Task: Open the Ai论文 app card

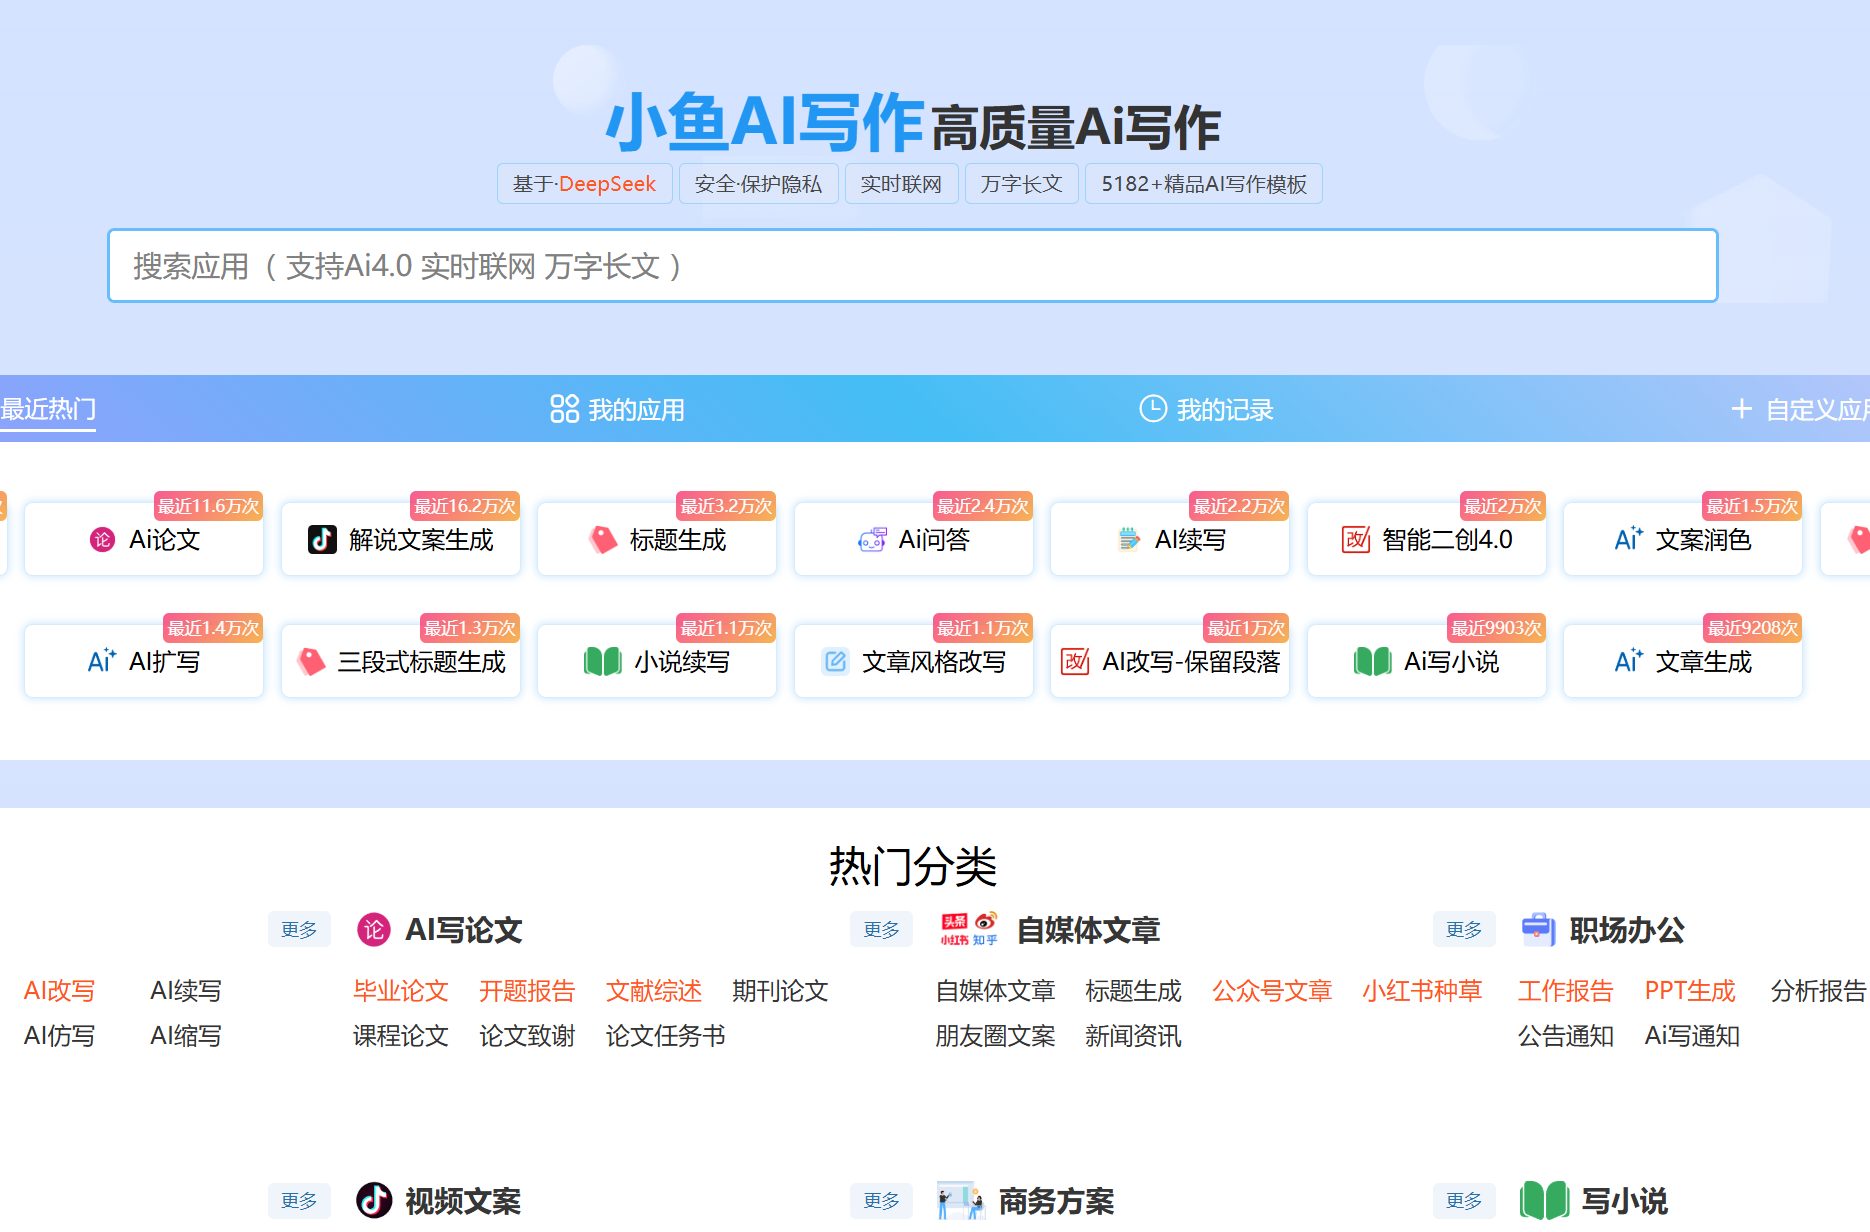Action: pyautogui.click(x=144, y=540)
